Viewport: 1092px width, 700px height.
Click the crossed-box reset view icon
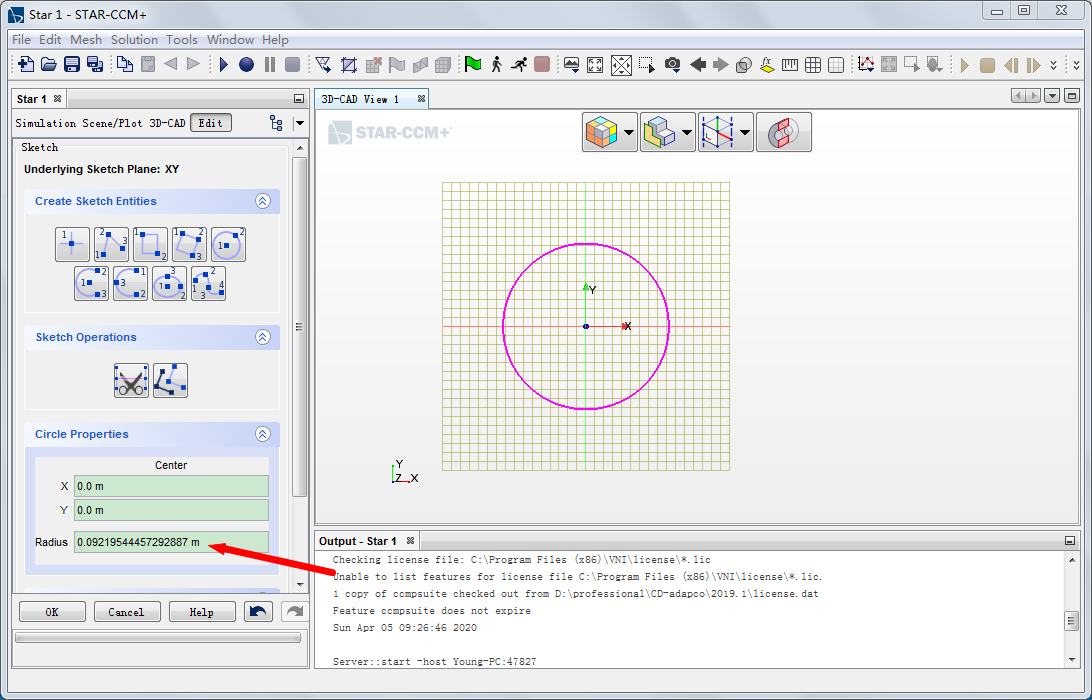[621, 65]
